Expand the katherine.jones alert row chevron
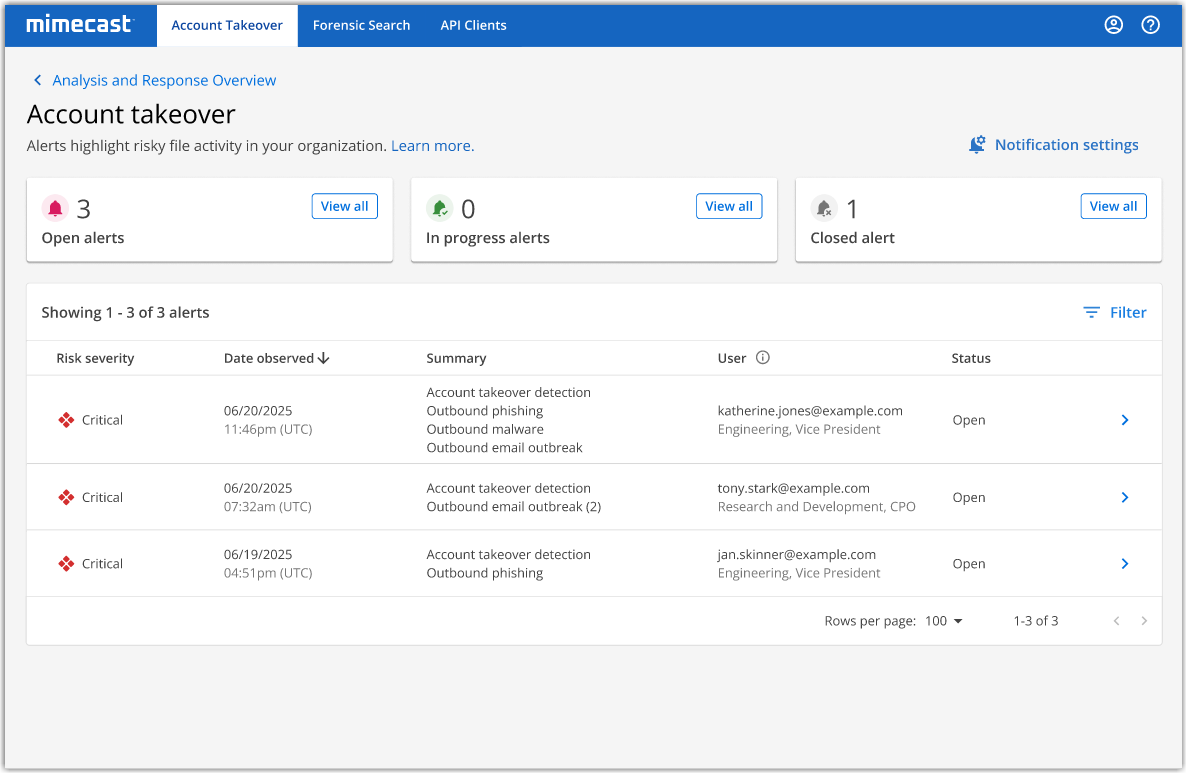The height and width of the screenshot is (774, 1187). [x=1124, y=420]
